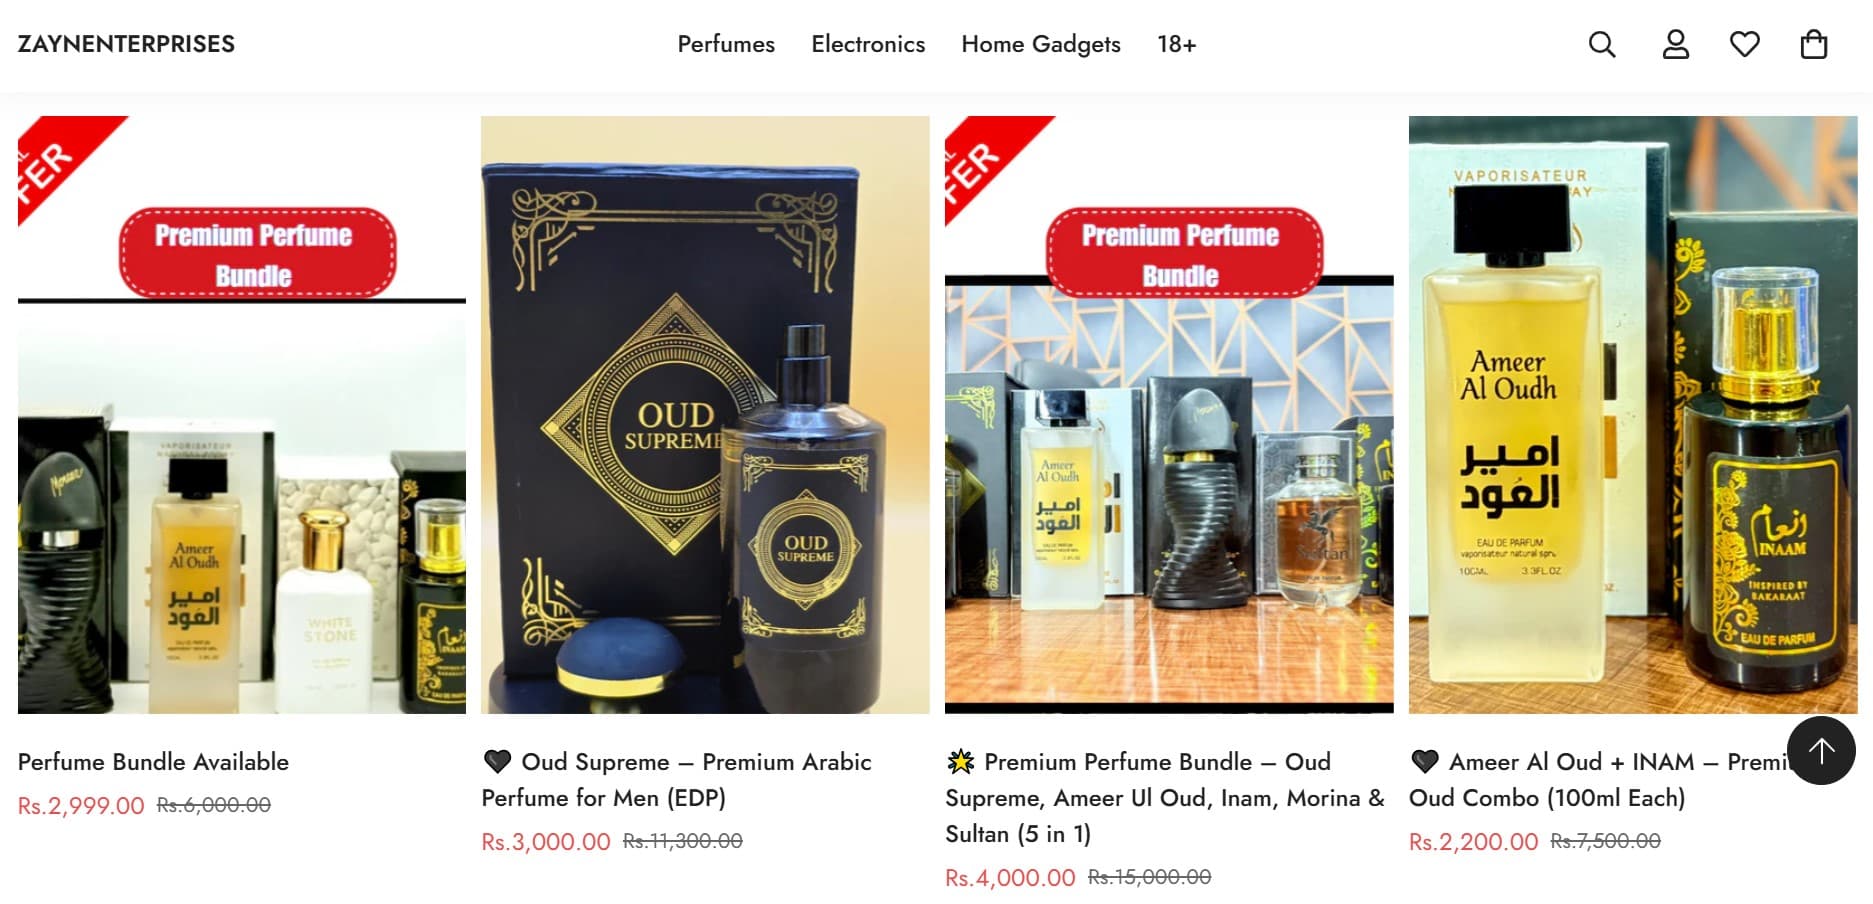The height and width of the screenshot is (904, 1873).
Task: Open Premium Perfume Bundle 5 in 1 link
Action: coord(1165,798)
